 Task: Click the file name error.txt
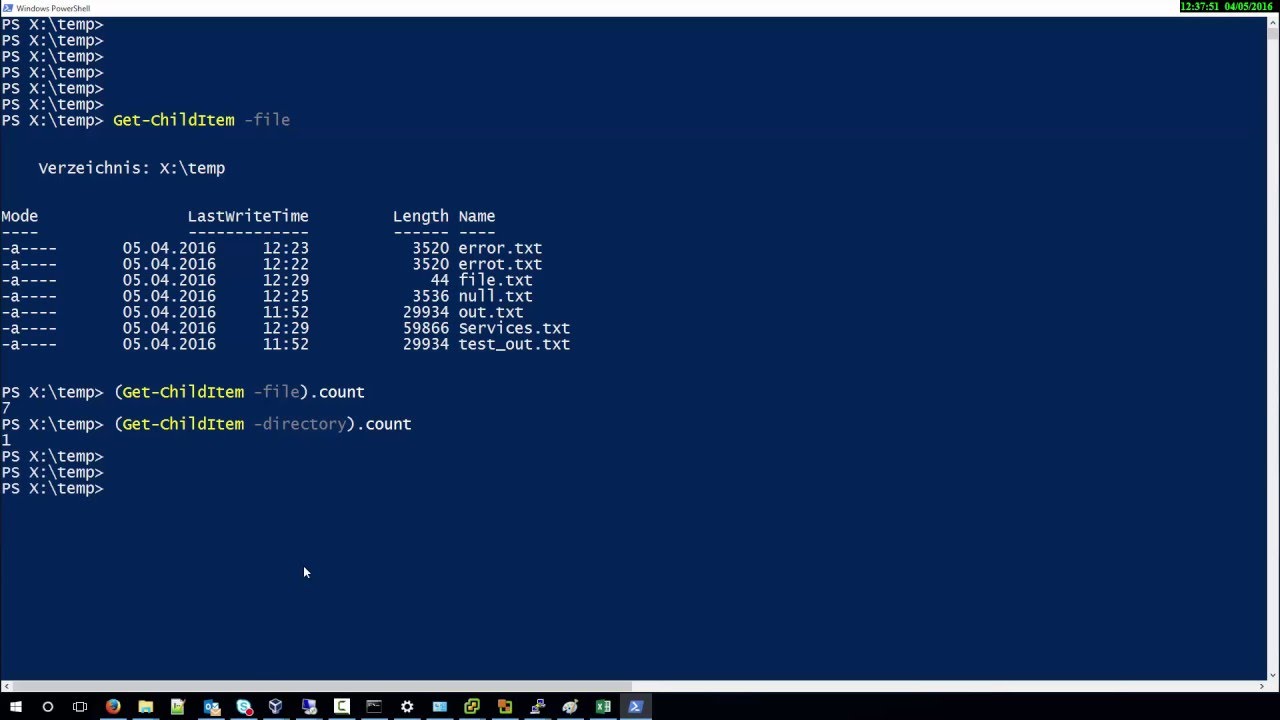pos(500,248)
